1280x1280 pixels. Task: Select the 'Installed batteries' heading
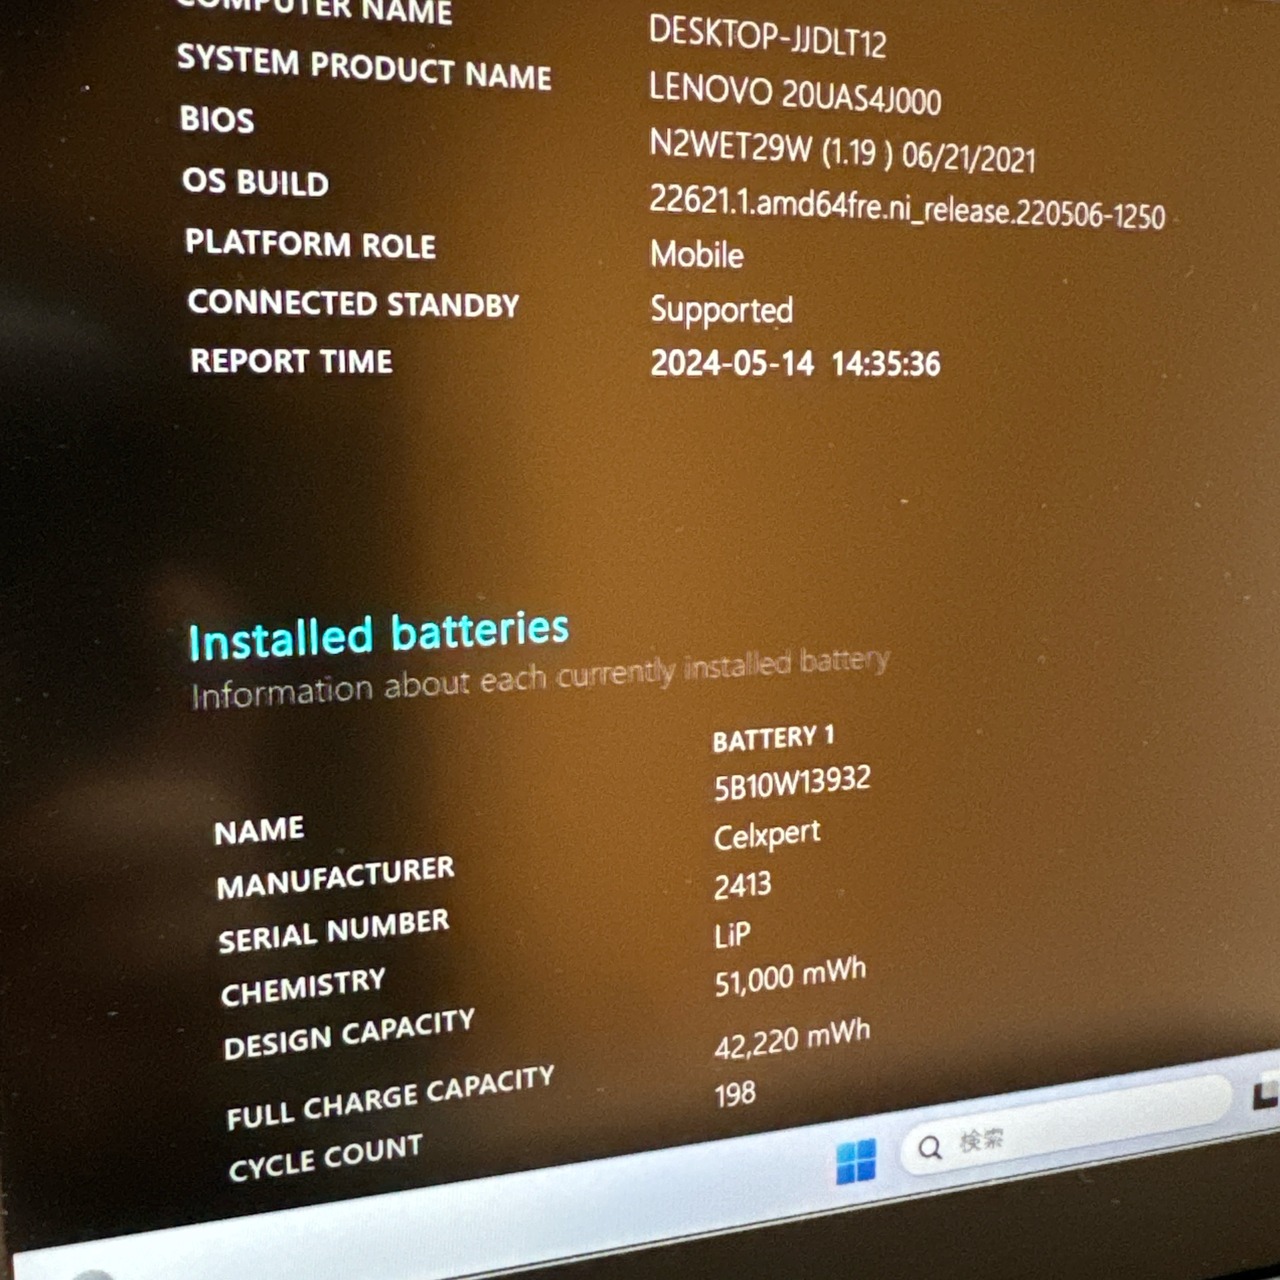coord(379,635)
